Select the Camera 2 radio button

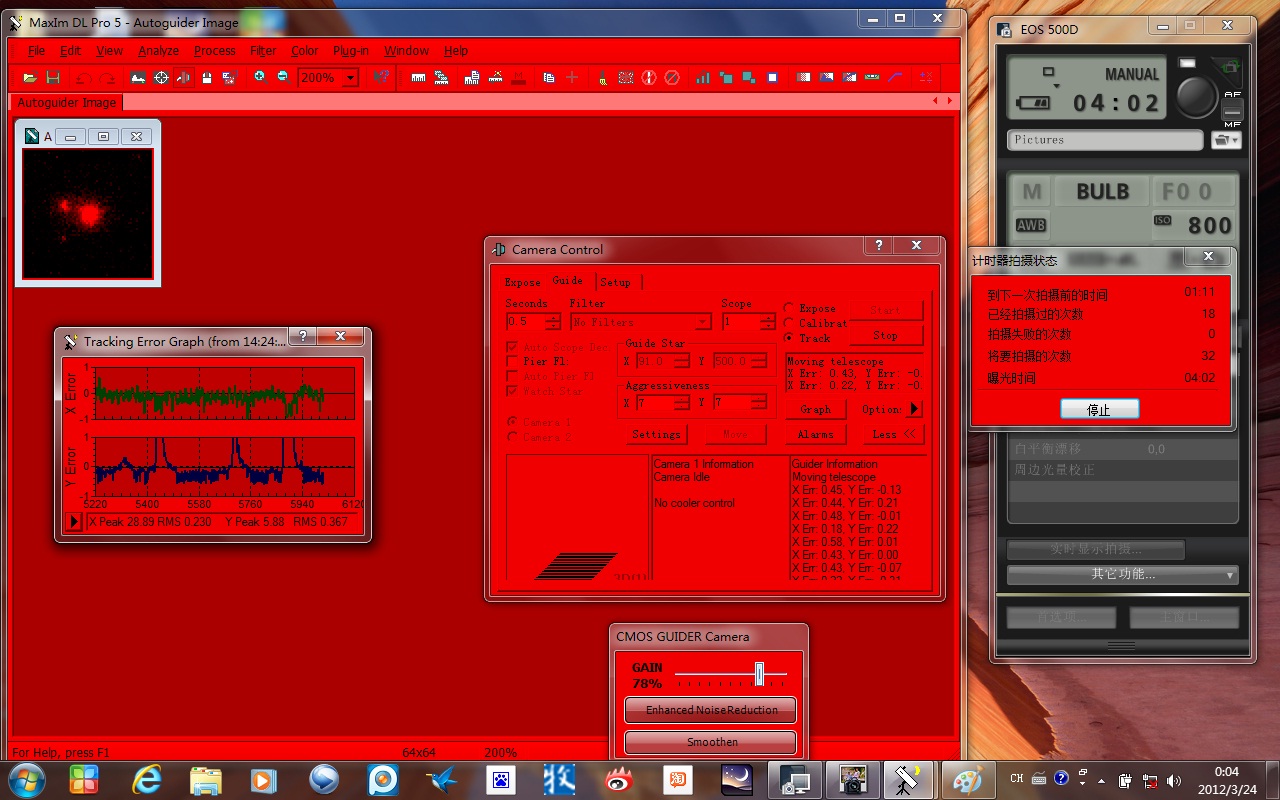(513, 437)
